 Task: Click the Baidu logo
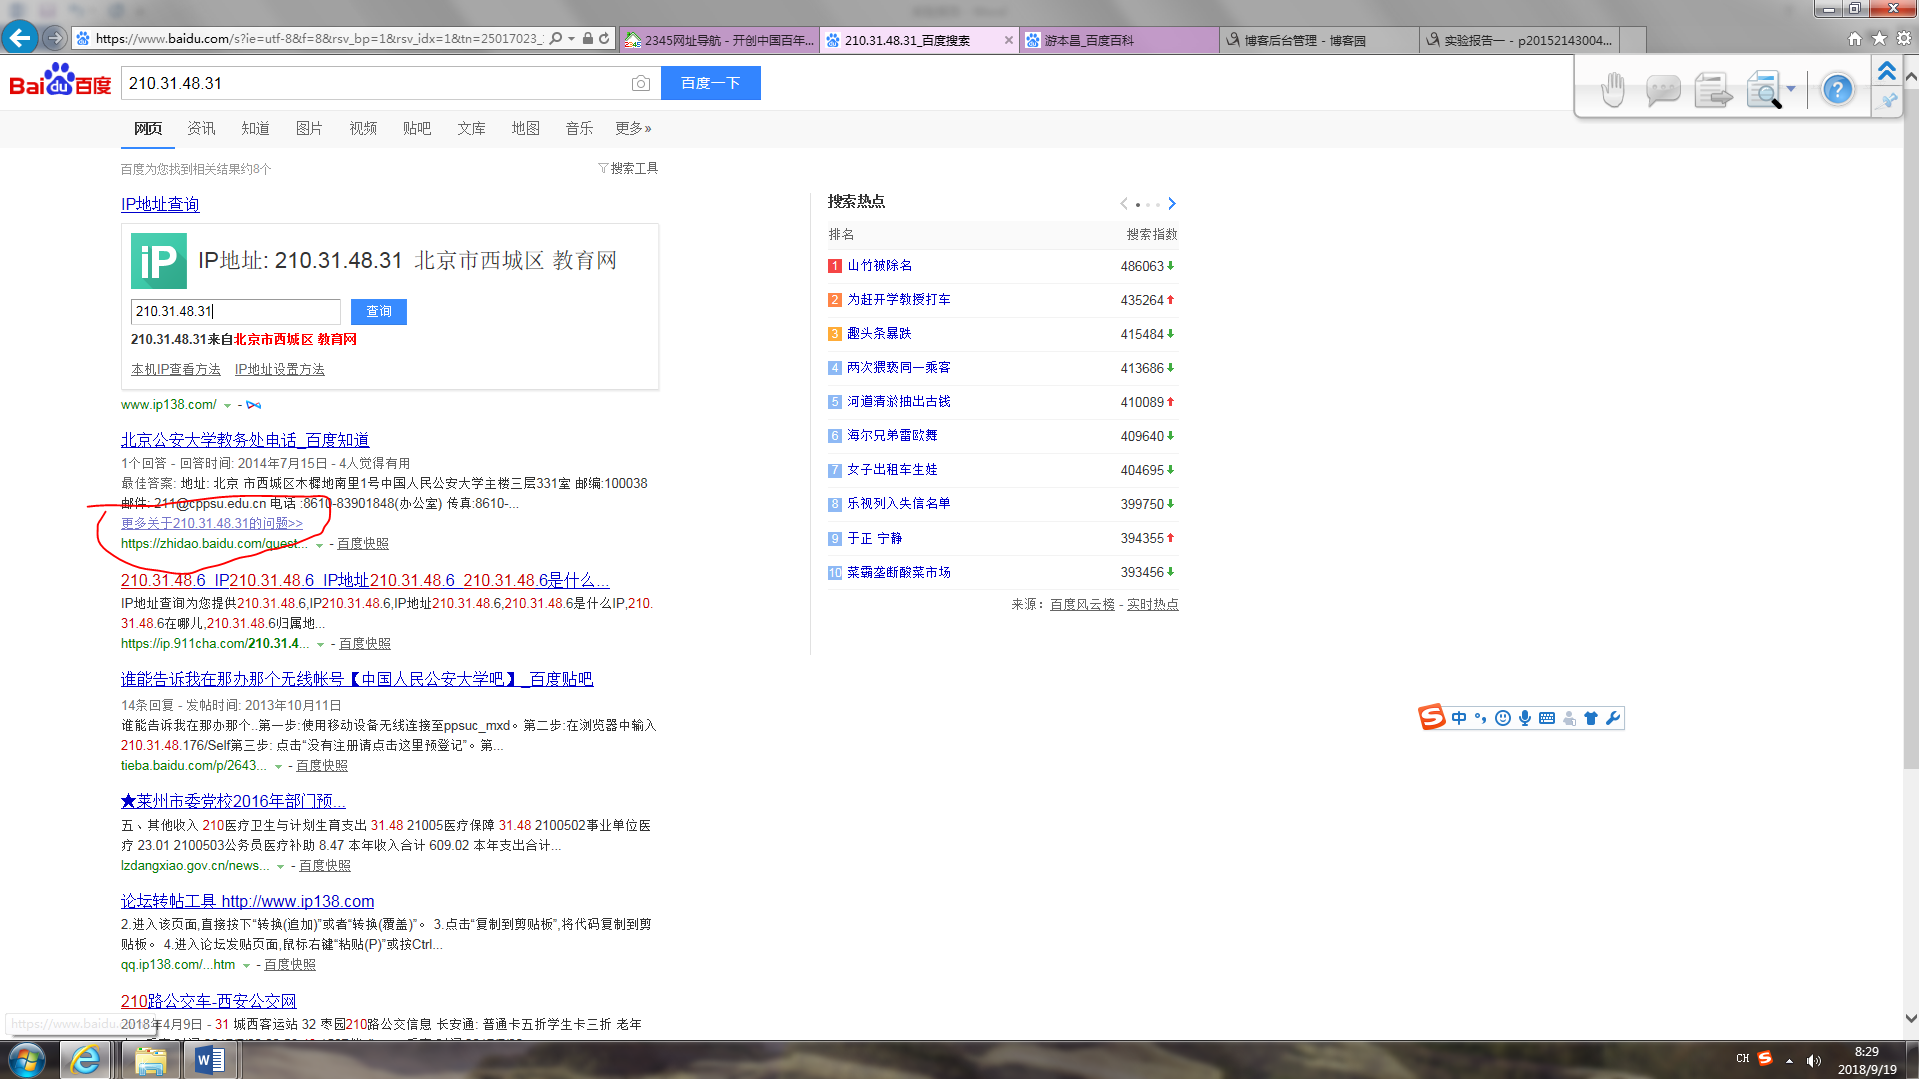pyautogui.click(x=60, y=81)
